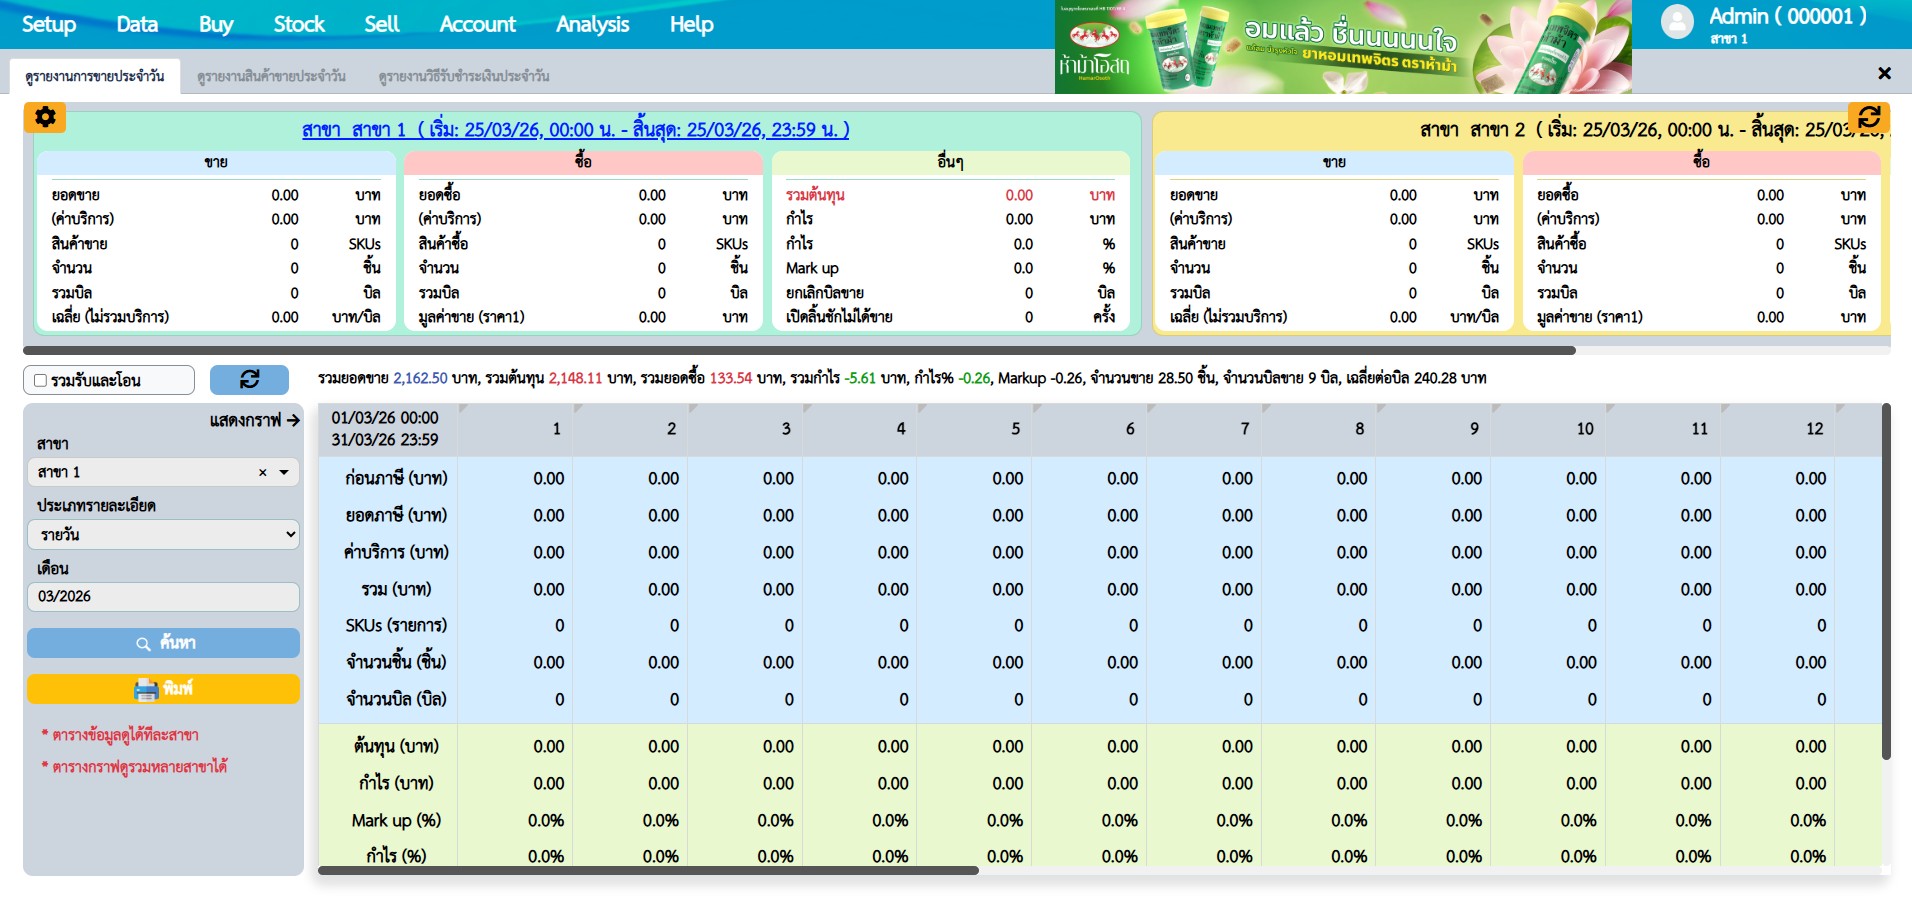
Task: Open the Stock menu
Action: point(299,24)
